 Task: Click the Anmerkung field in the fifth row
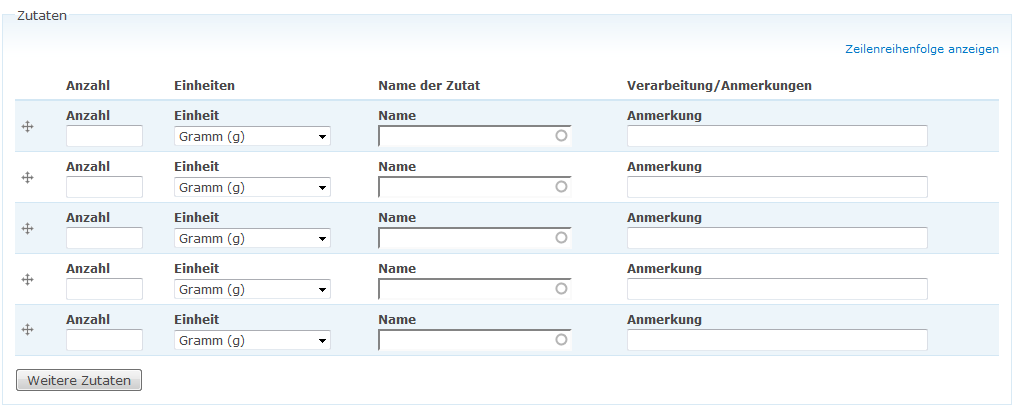776,340
